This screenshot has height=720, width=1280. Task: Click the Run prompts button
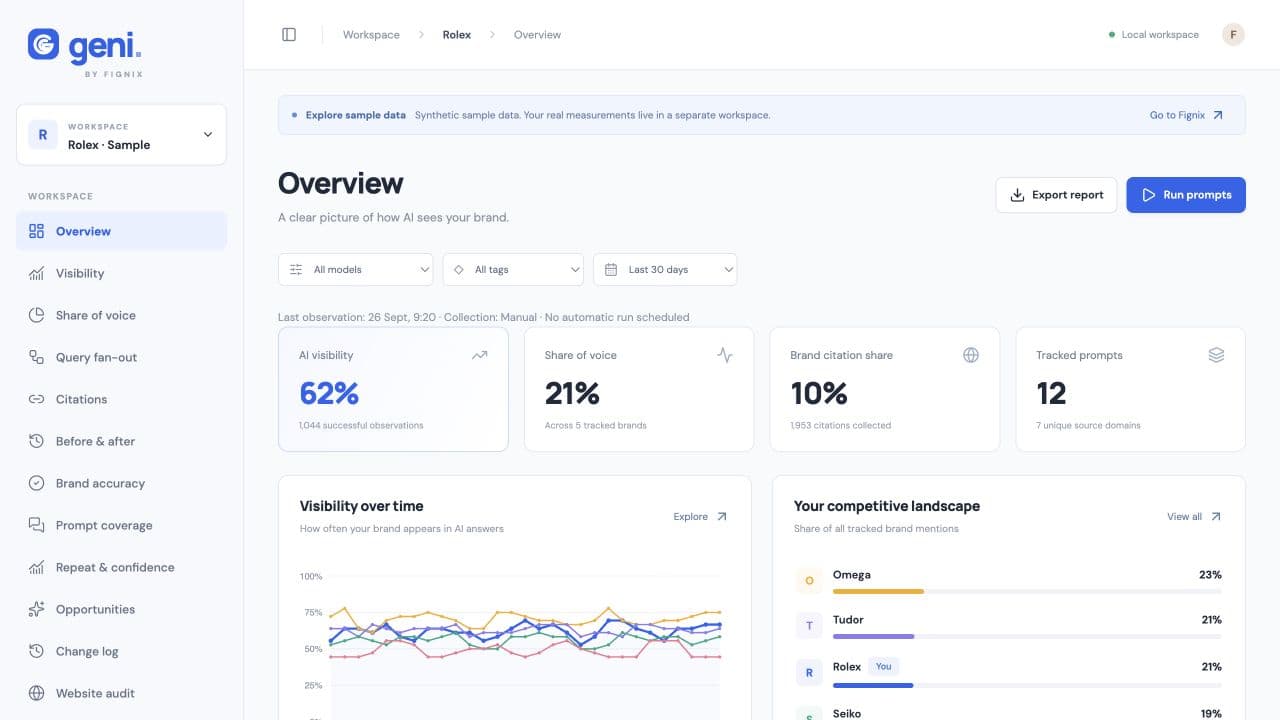click(x=1186, y=195)
